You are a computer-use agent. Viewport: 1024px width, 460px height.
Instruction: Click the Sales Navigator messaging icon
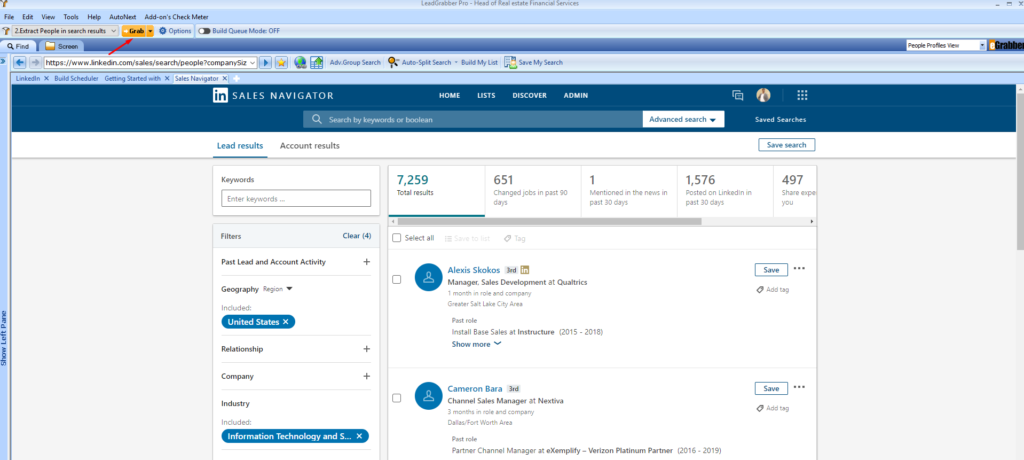[x=738, y=95]
